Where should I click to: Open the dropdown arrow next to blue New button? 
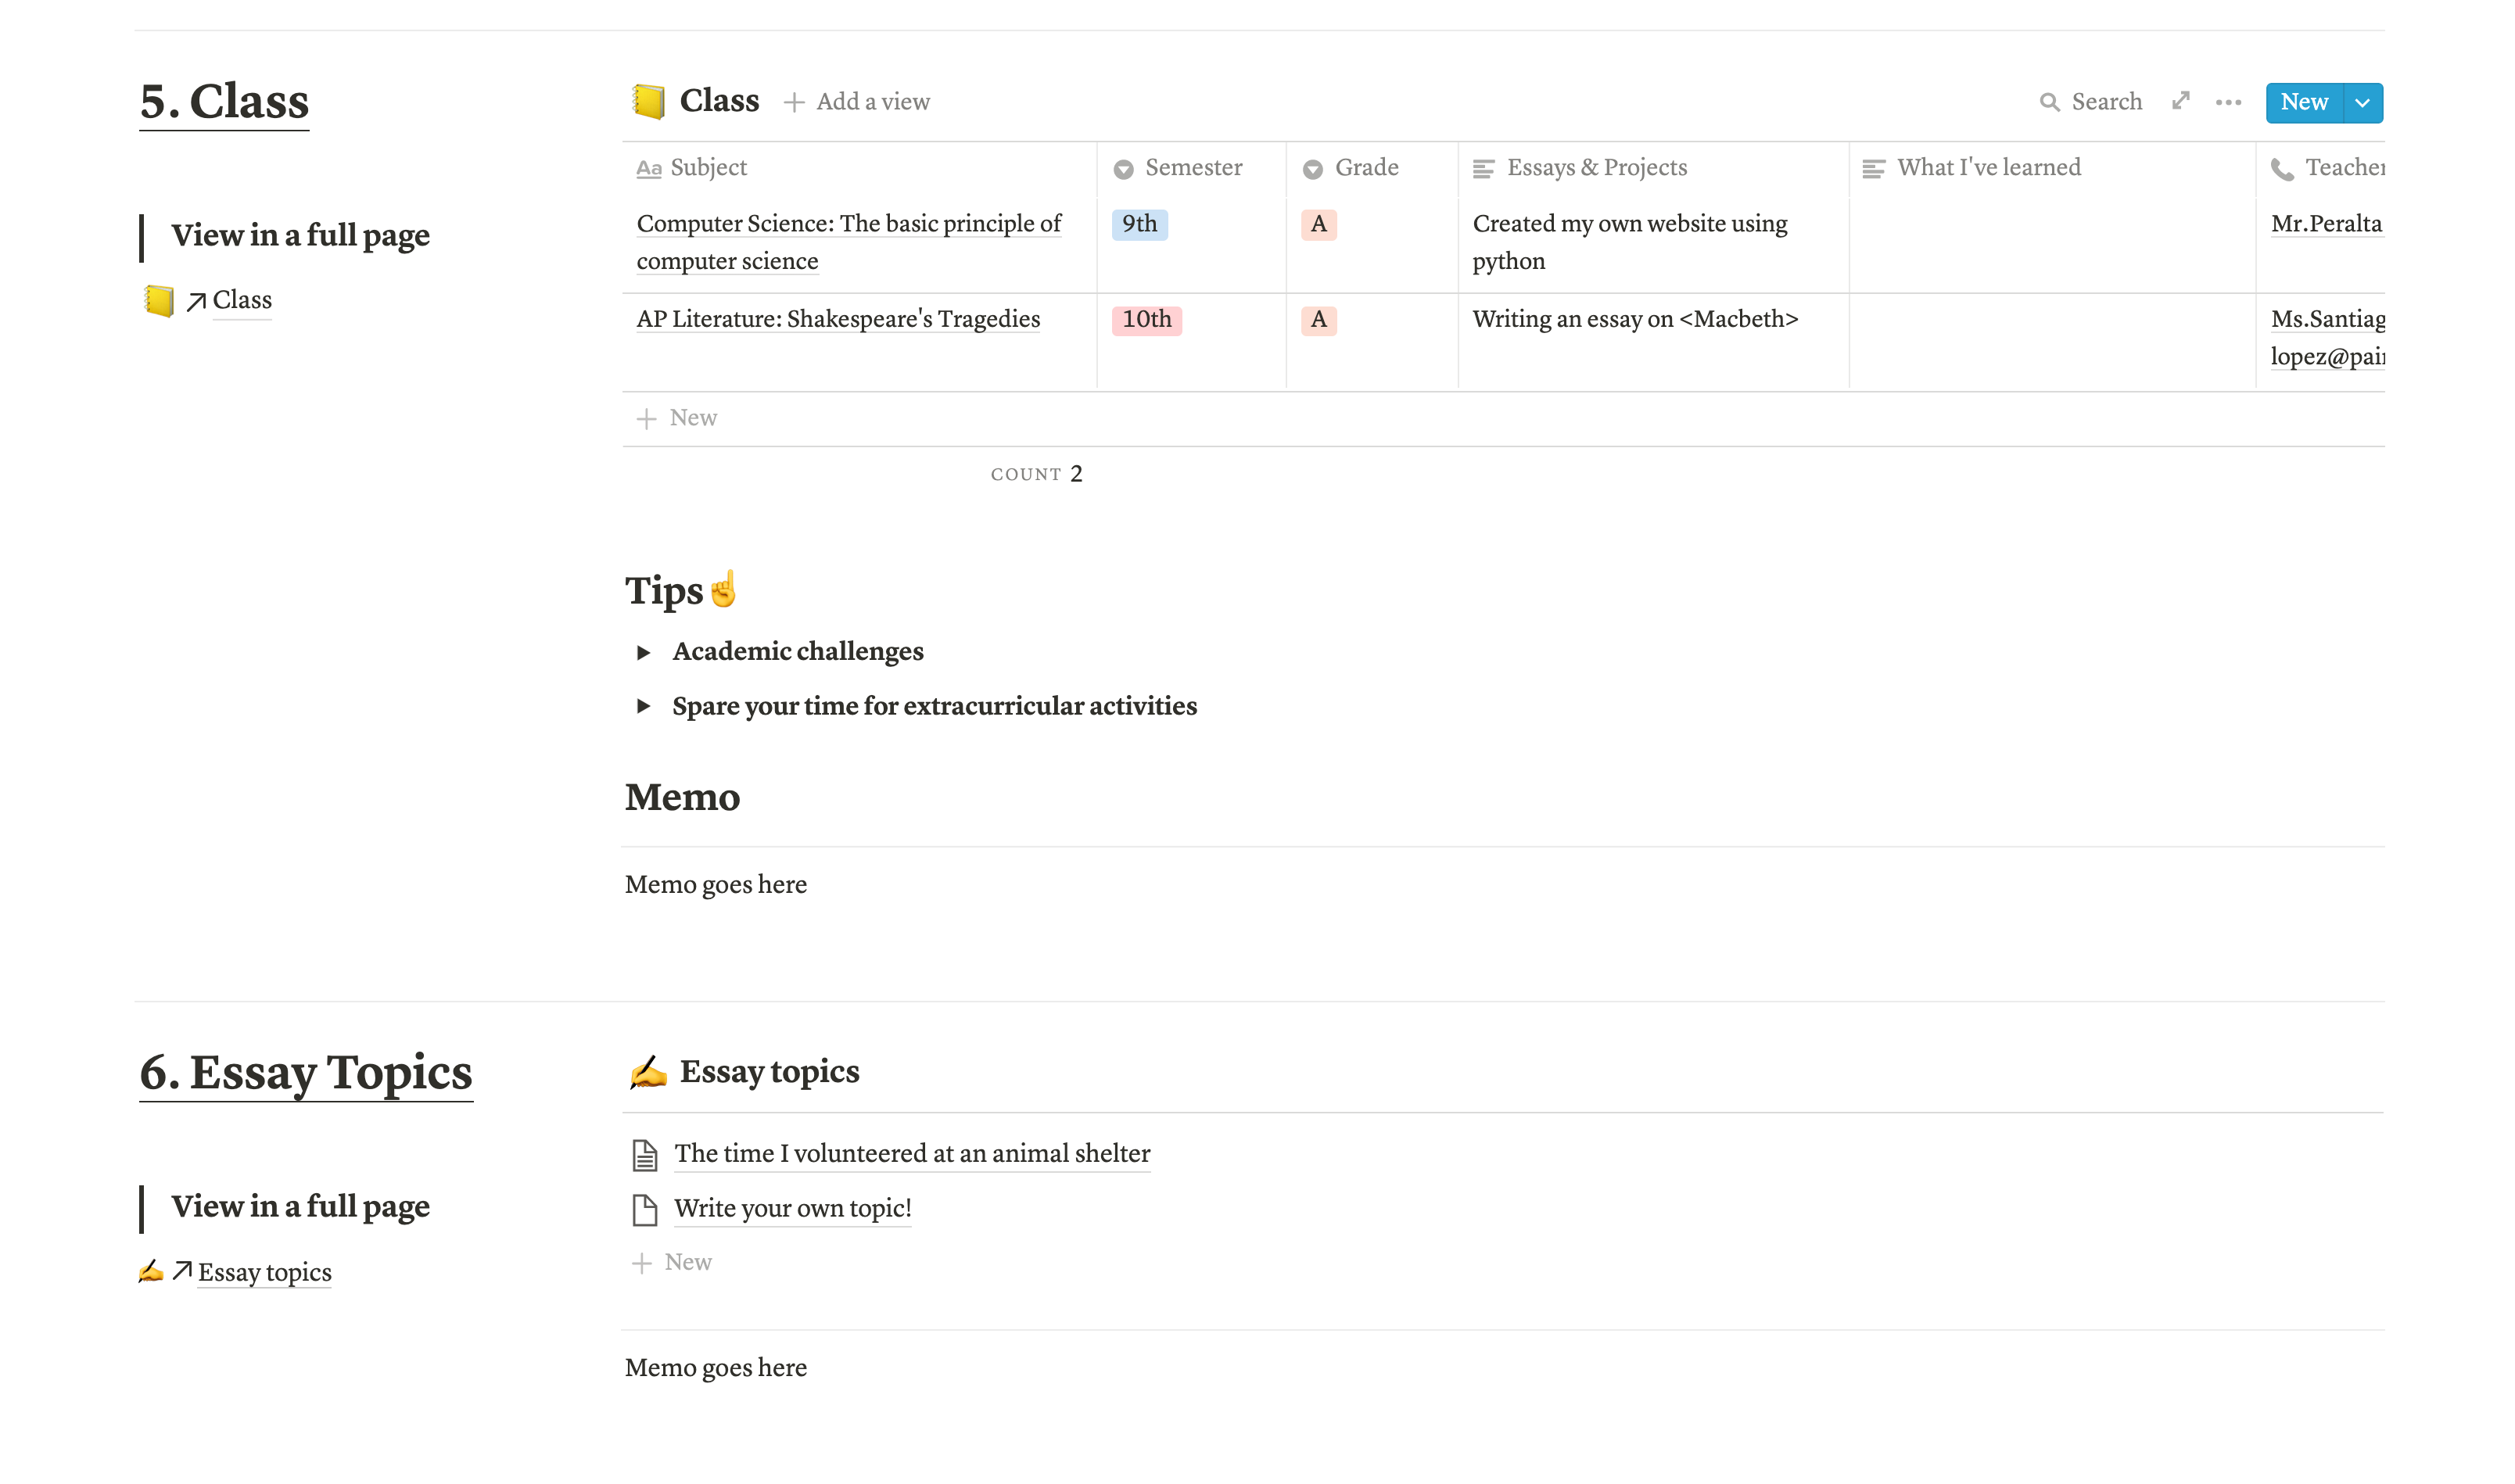click(2362, 103)
